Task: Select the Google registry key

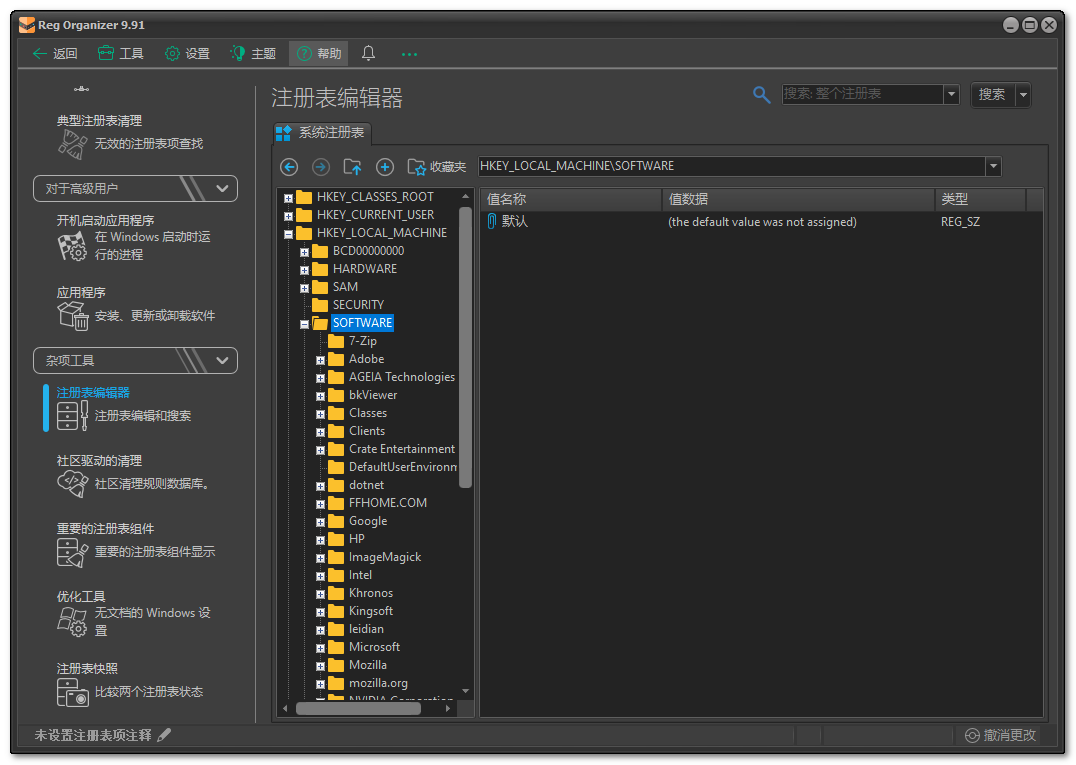Action: [x=368, y=521]
